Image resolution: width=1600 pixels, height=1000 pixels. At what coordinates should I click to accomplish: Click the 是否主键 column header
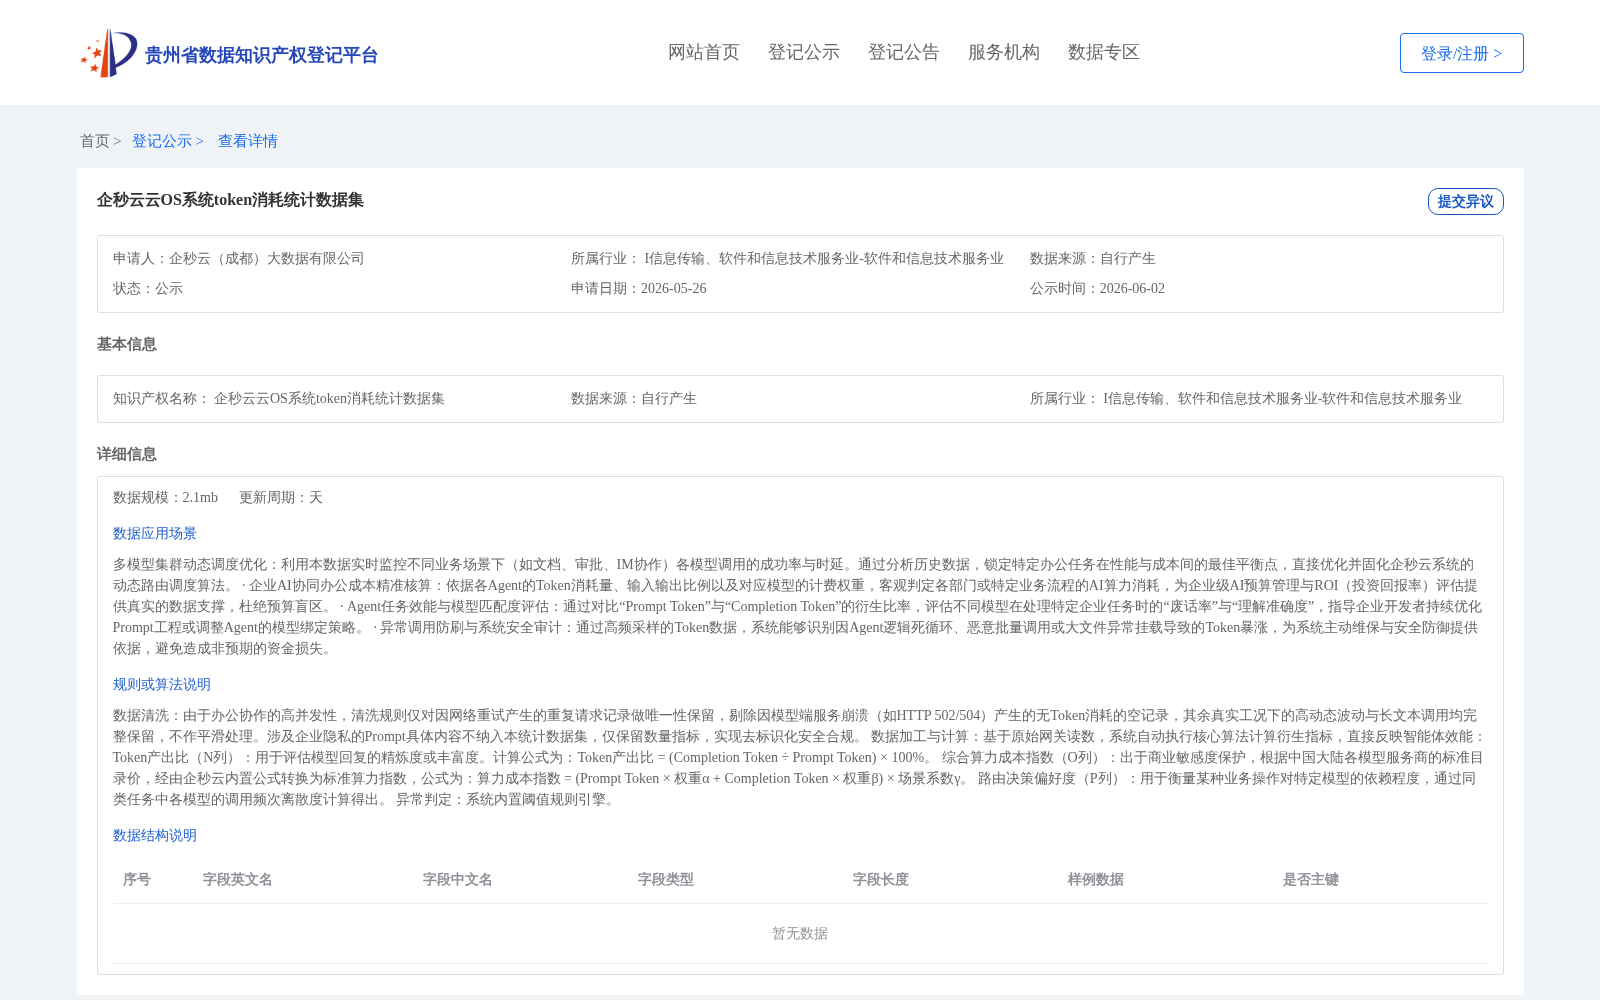[x=1311, y=879]
